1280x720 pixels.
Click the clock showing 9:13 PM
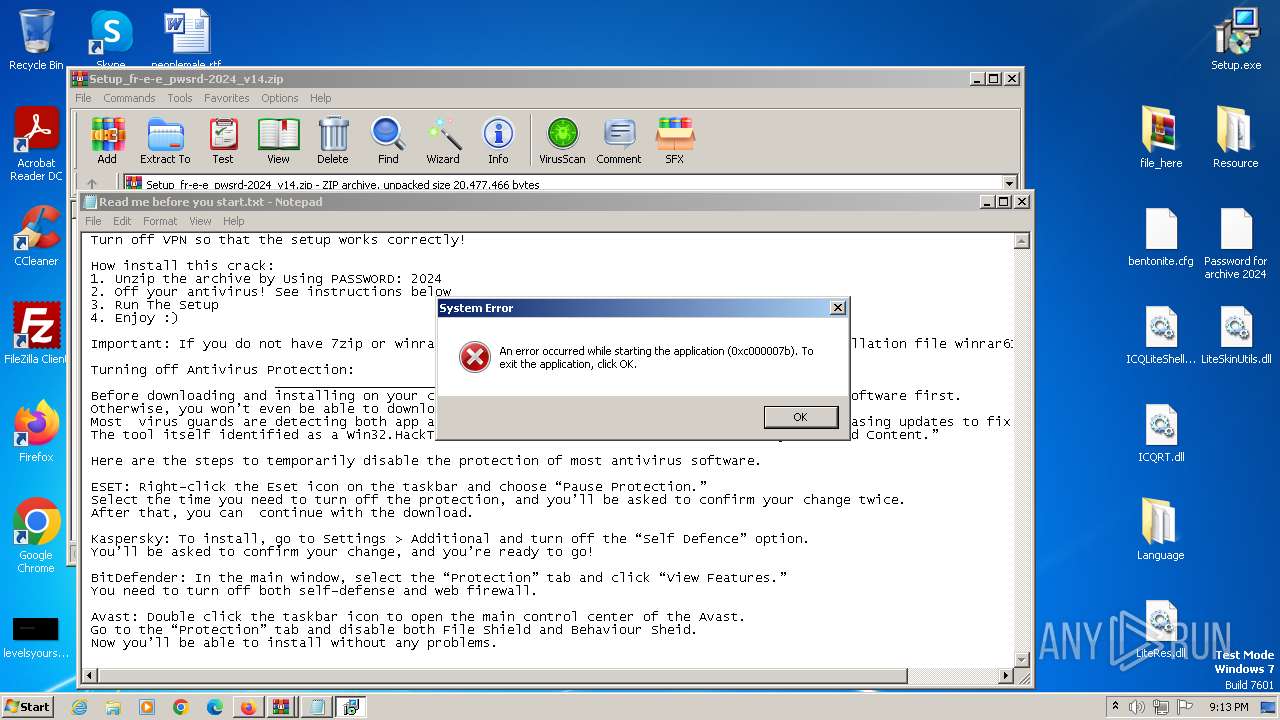1229,707
